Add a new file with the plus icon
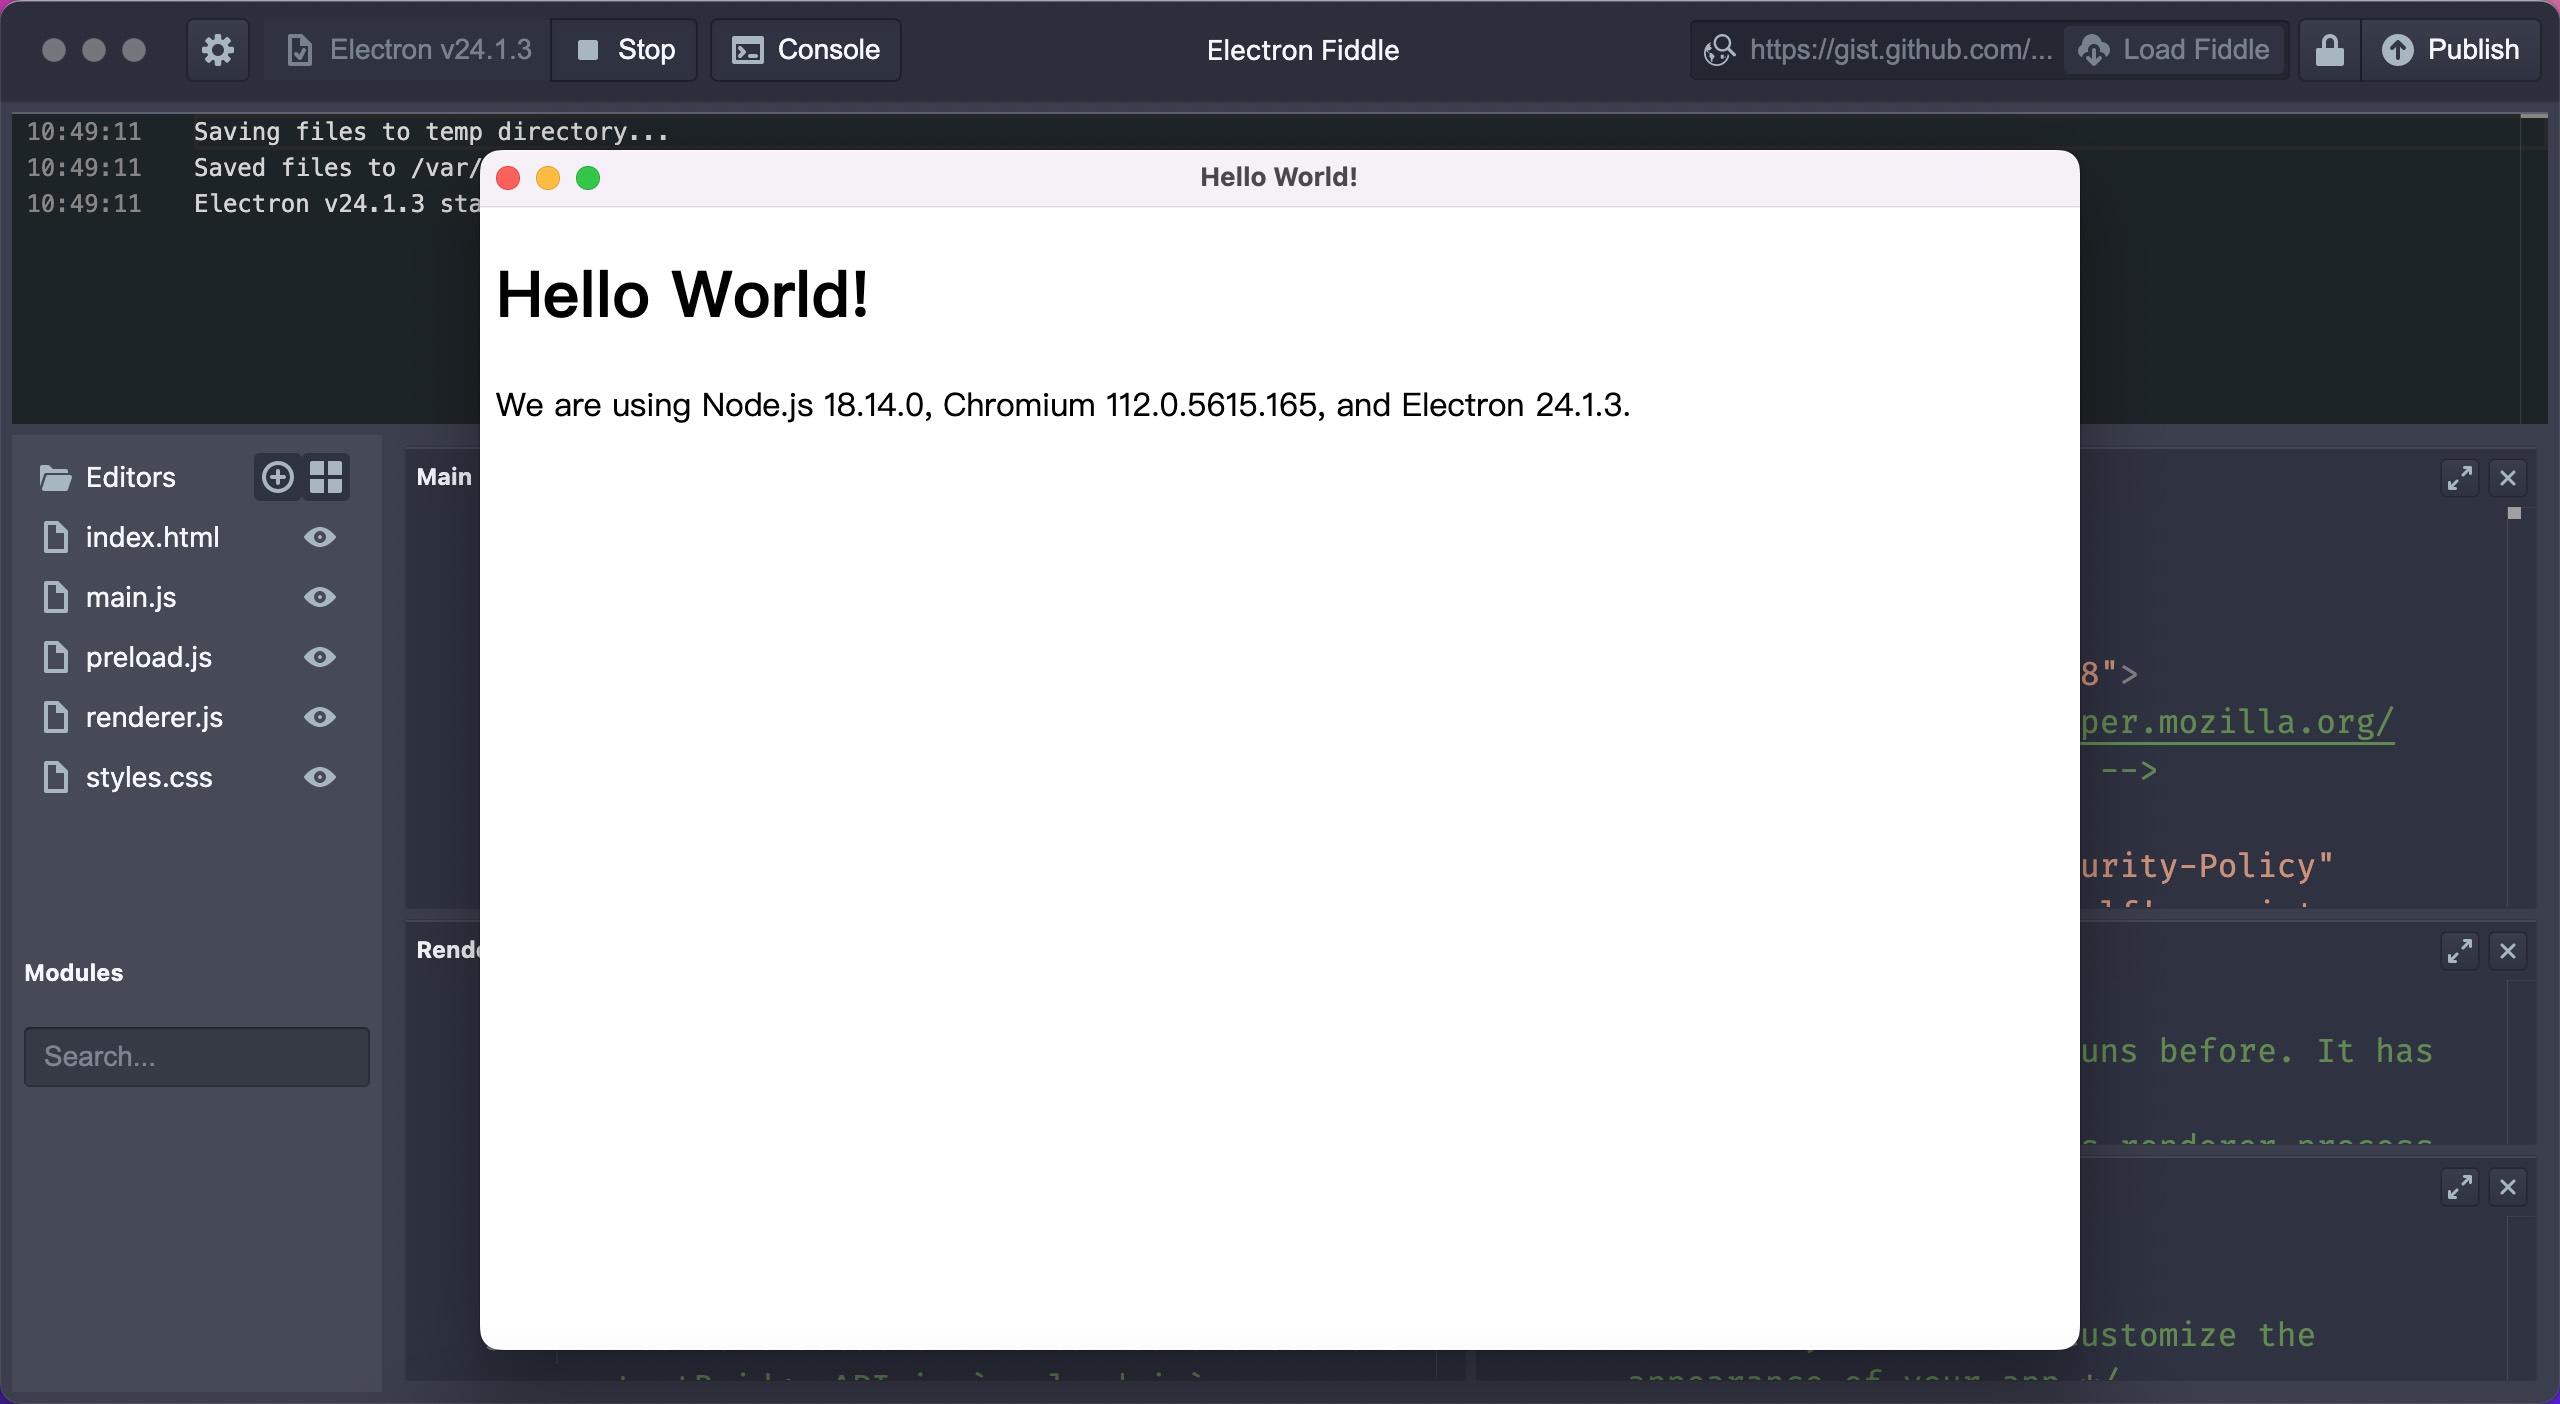 click(278, 477)
